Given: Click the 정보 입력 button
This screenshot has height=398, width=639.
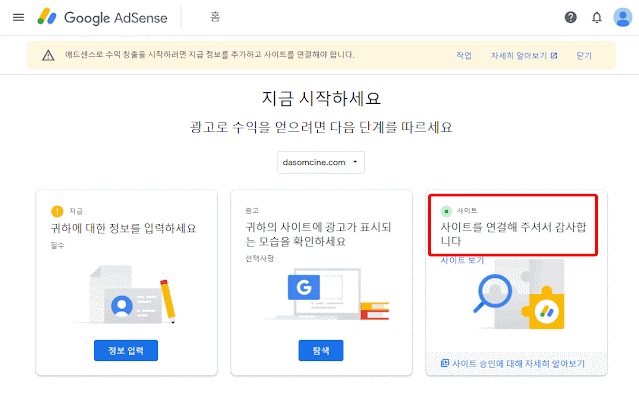Looking at the screenshot, I should [126, 350].
